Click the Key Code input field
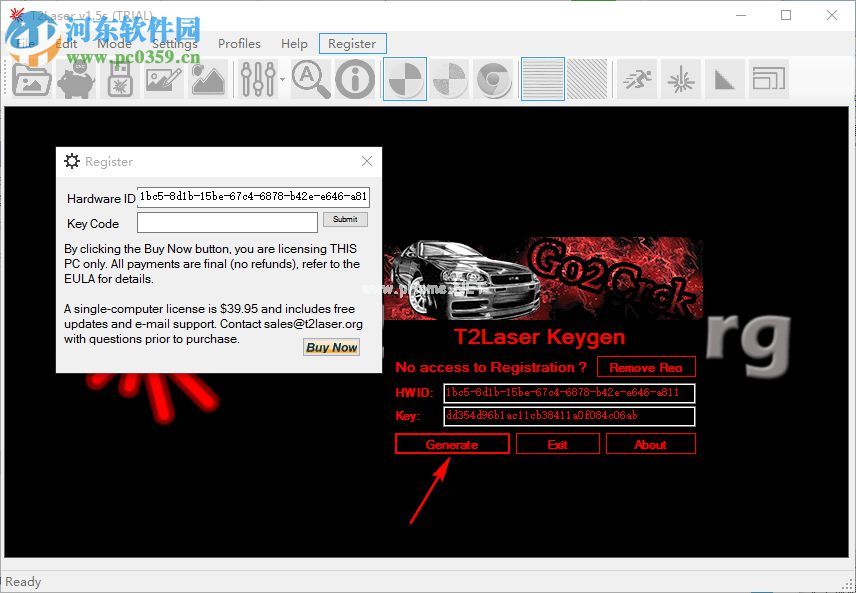The width and height of the screenshot is (856, 593). [227, 223]
